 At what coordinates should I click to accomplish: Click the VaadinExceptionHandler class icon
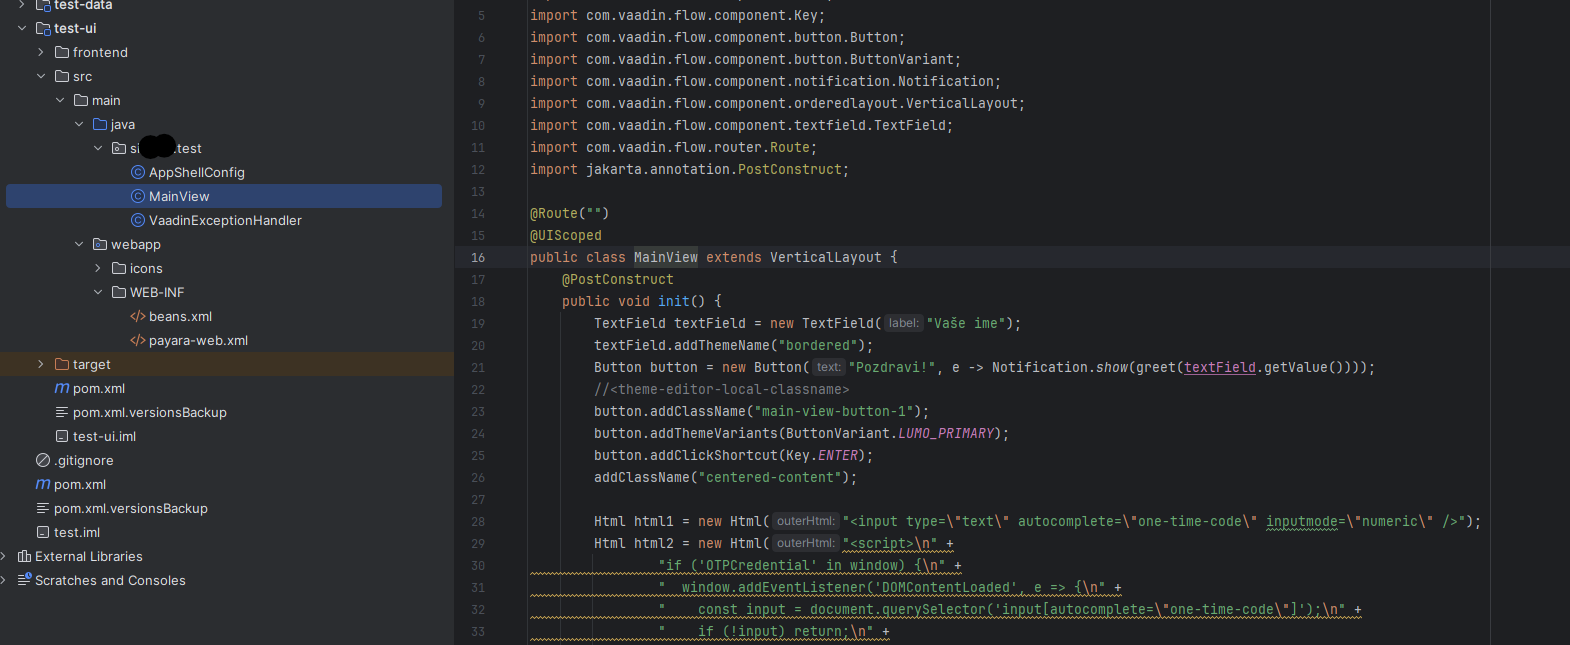click(x=138, y=221)
